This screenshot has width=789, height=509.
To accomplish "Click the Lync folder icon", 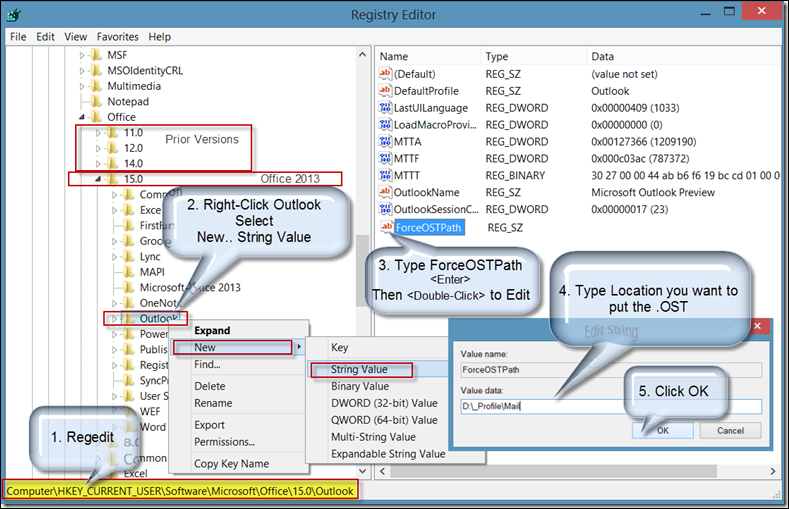I will point(129,257).
